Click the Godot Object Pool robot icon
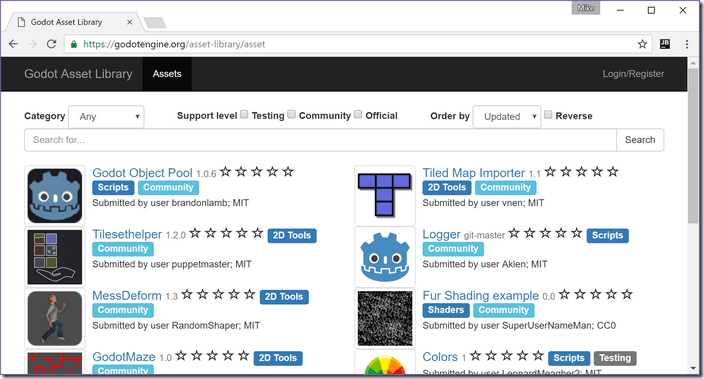 pyautogui.click(x=55, y=196)
